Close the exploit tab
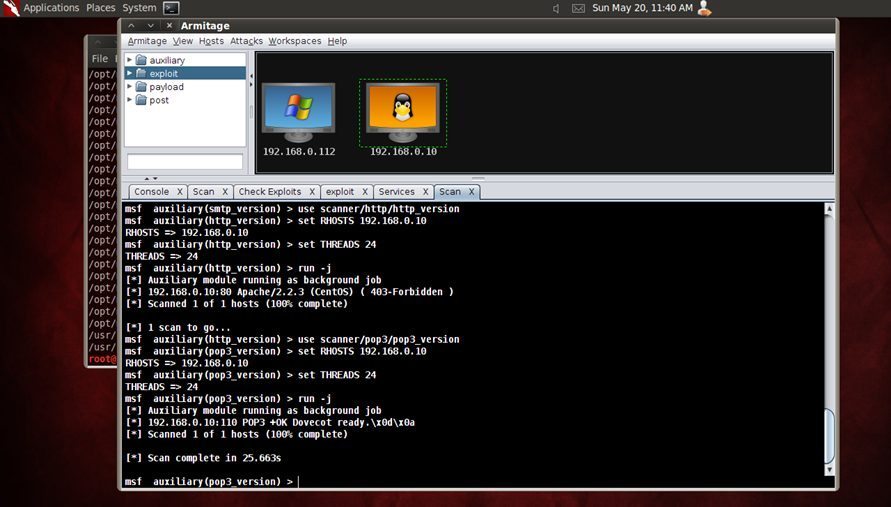Screen dimensions: 891x507 tap(365, 192)
